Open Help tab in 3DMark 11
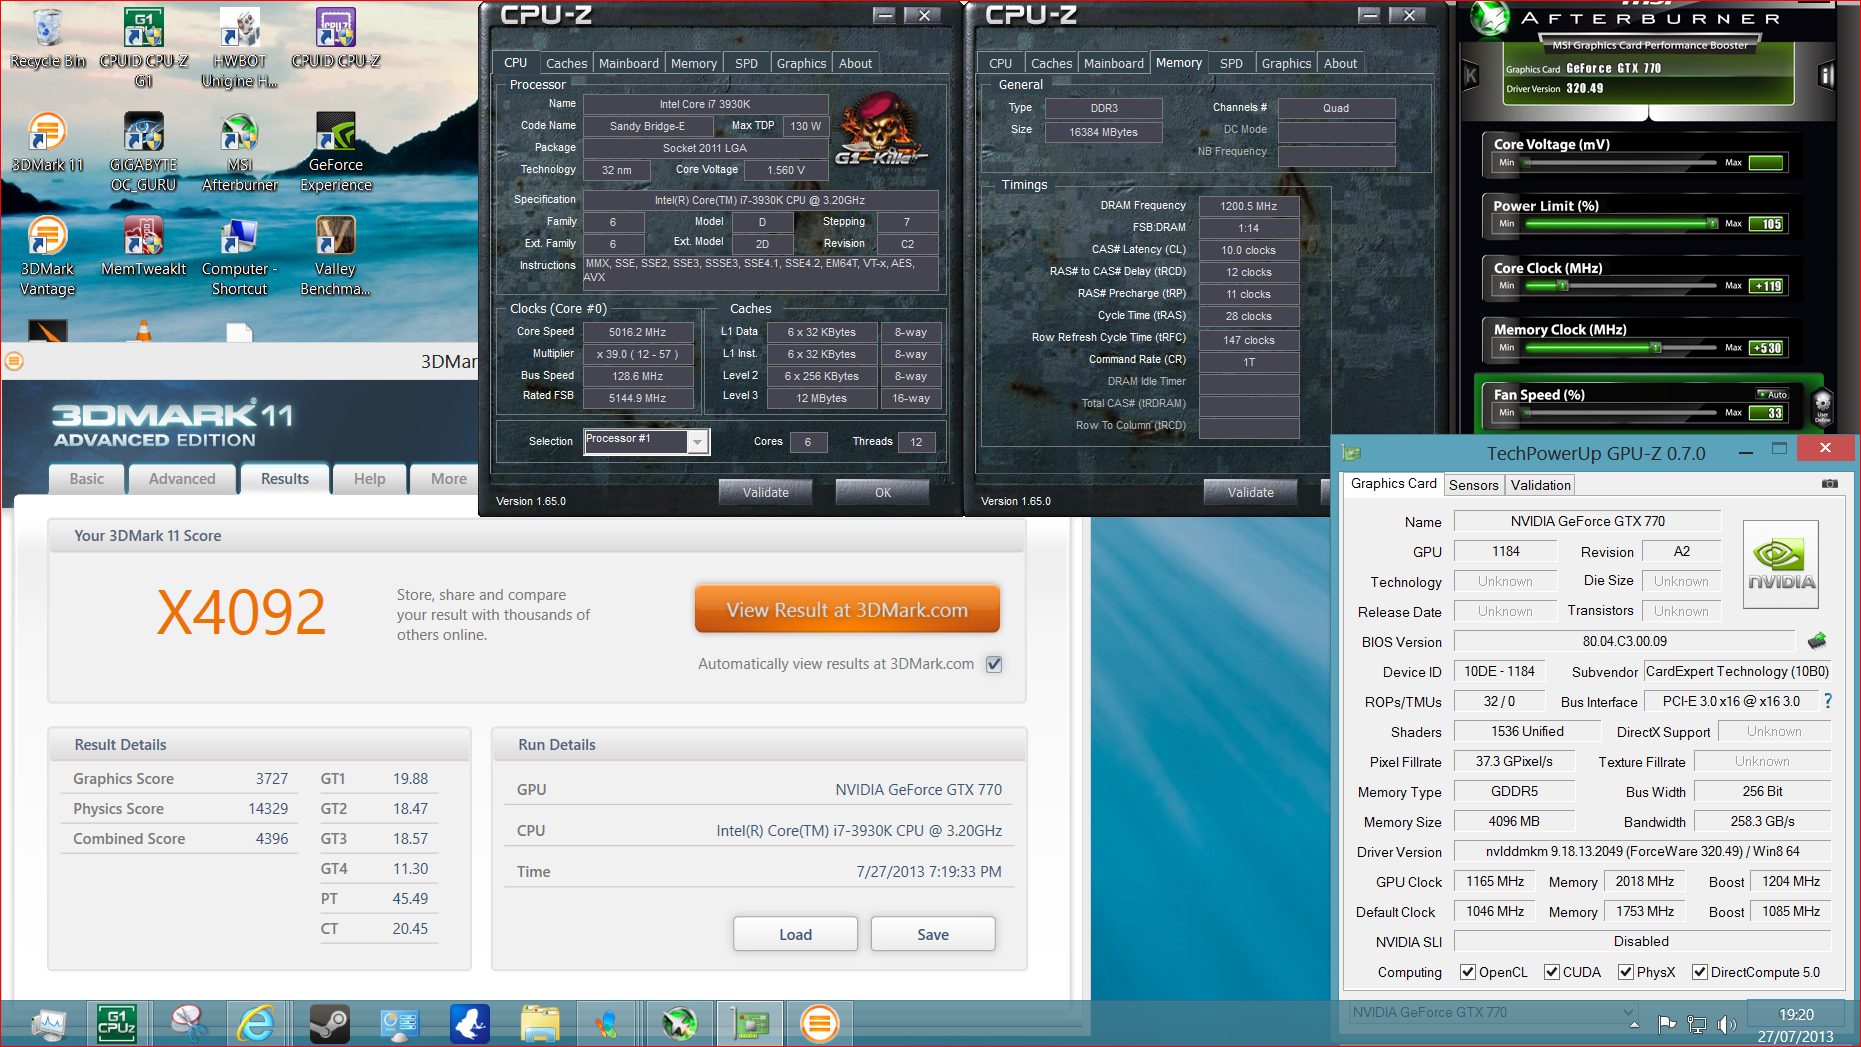Viewport: 1861px width, 1047px height. coord(369,479)
